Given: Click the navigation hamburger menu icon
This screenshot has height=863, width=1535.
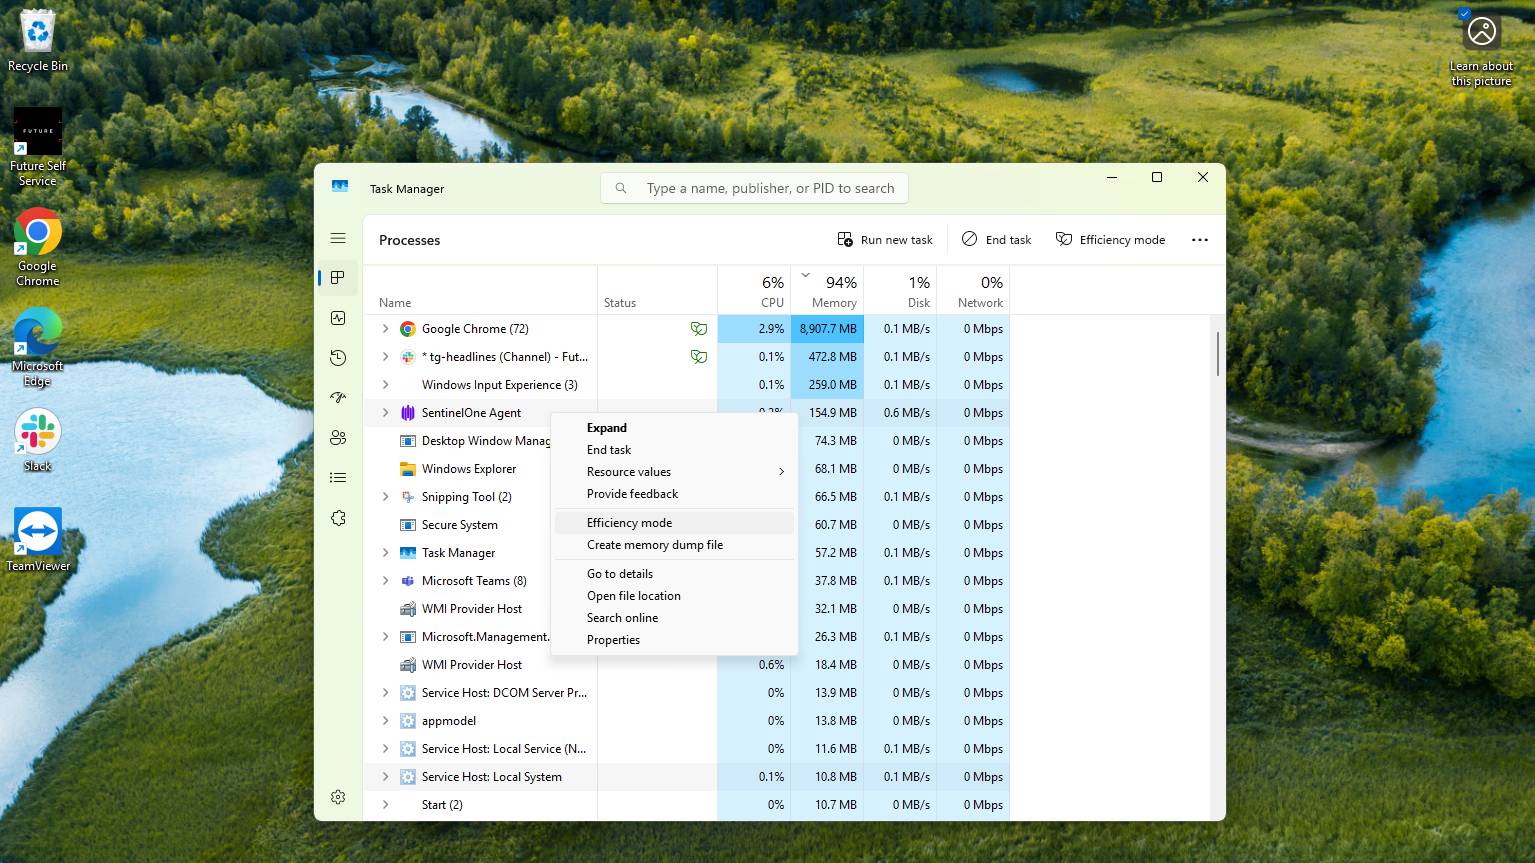Looking at the screenshot, I should (x=338, y=238).
